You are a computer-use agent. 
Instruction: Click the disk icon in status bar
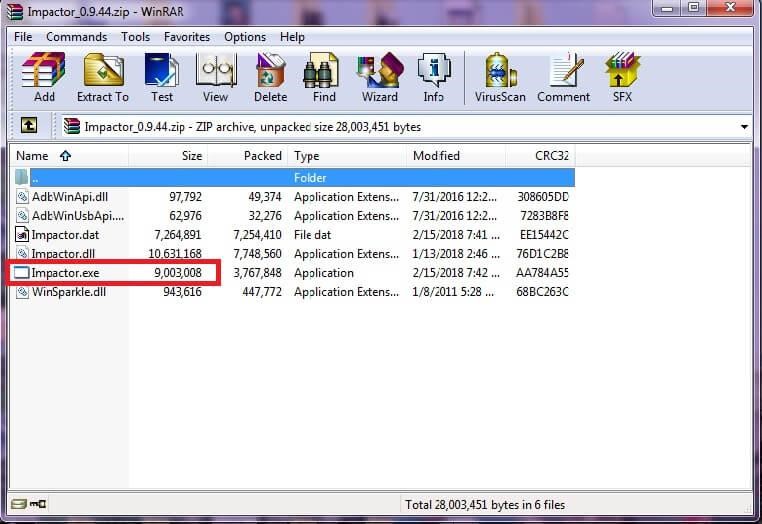coord(18,504)
